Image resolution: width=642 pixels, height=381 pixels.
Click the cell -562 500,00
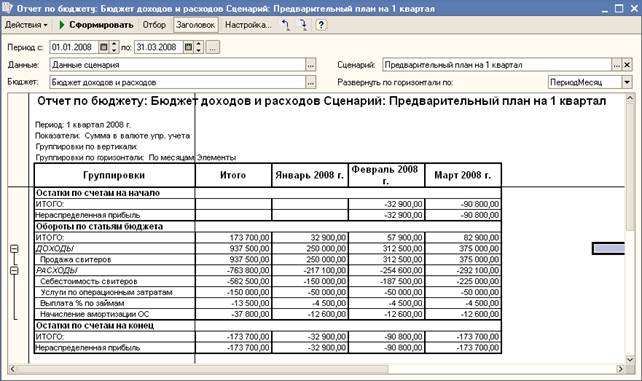233,282
